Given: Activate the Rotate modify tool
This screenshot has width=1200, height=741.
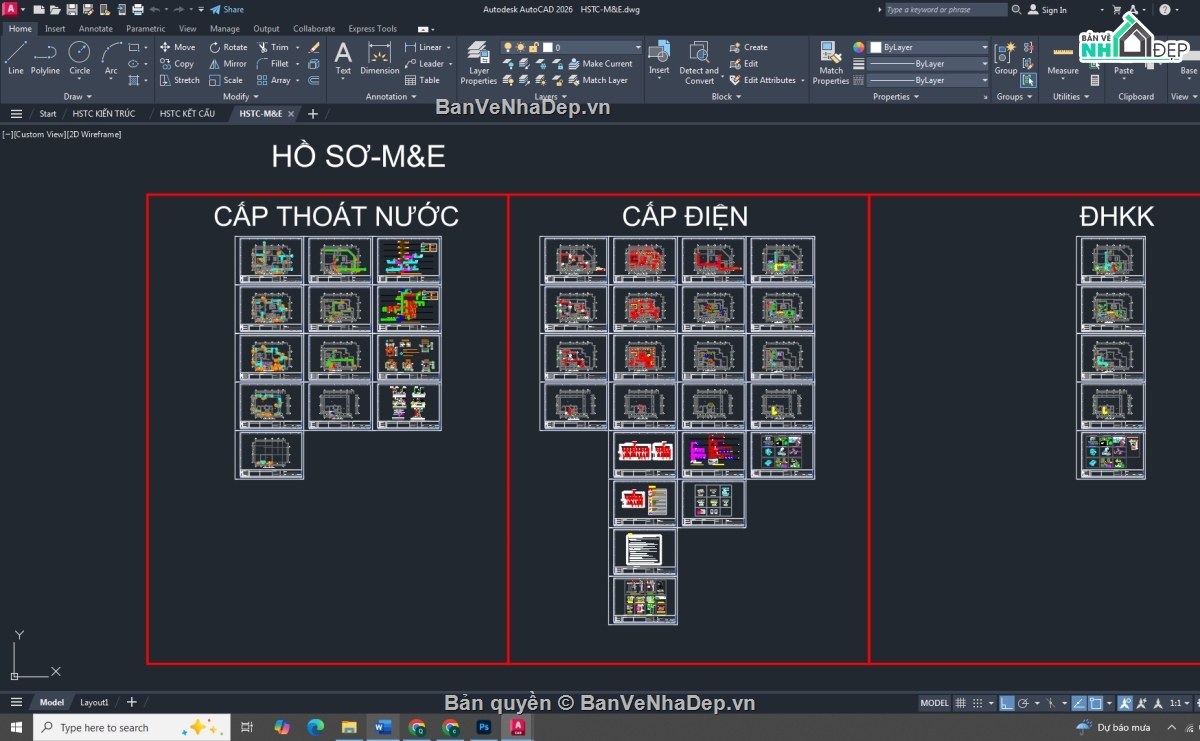Looking at the screenshot, I should click(229, 46).
